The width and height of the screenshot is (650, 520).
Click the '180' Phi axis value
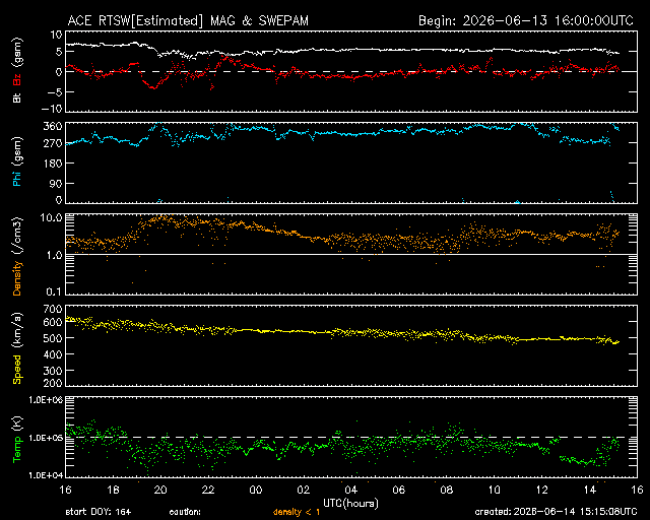53,164
